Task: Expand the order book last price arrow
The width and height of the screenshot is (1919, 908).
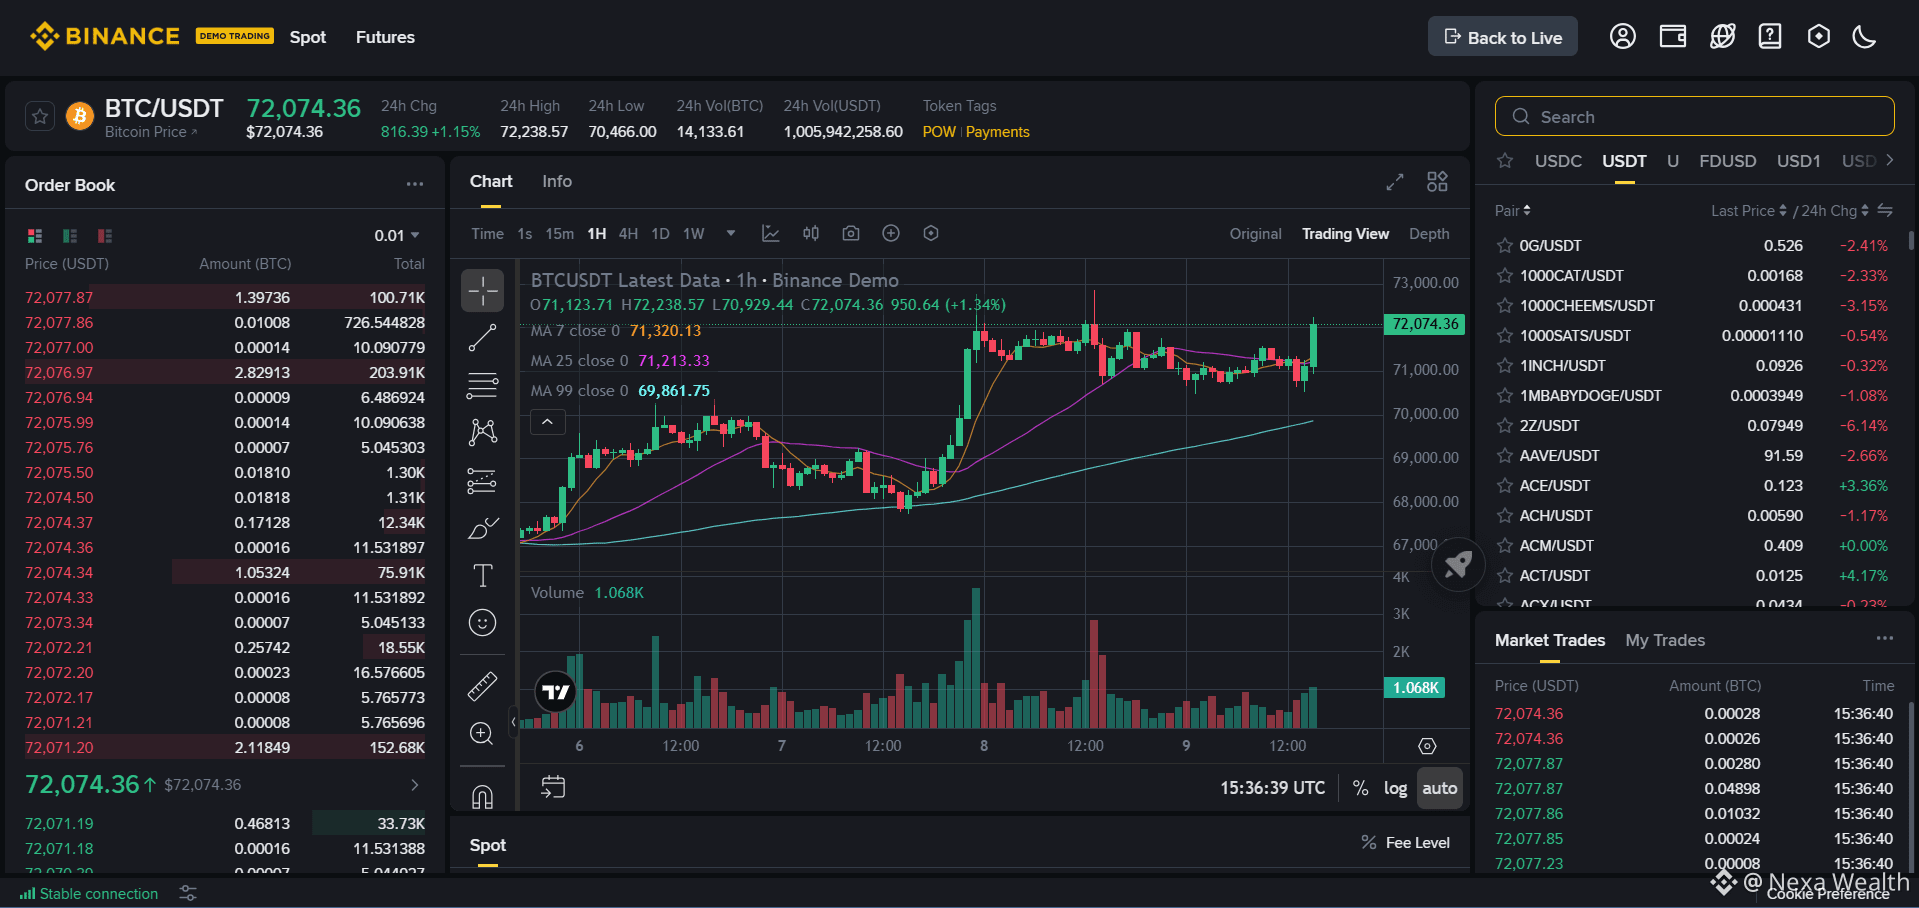Action: [415, 785]
